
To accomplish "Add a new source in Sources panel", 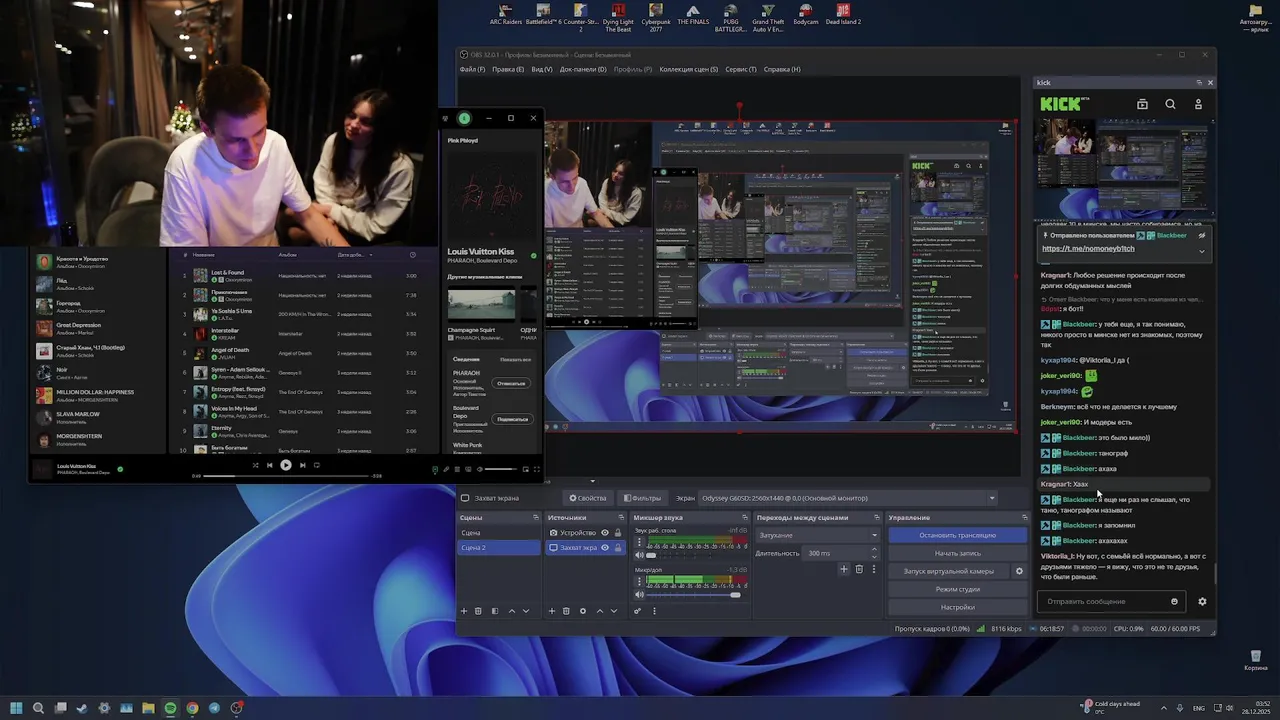I will pyautogui.click(x=551, y=611).
